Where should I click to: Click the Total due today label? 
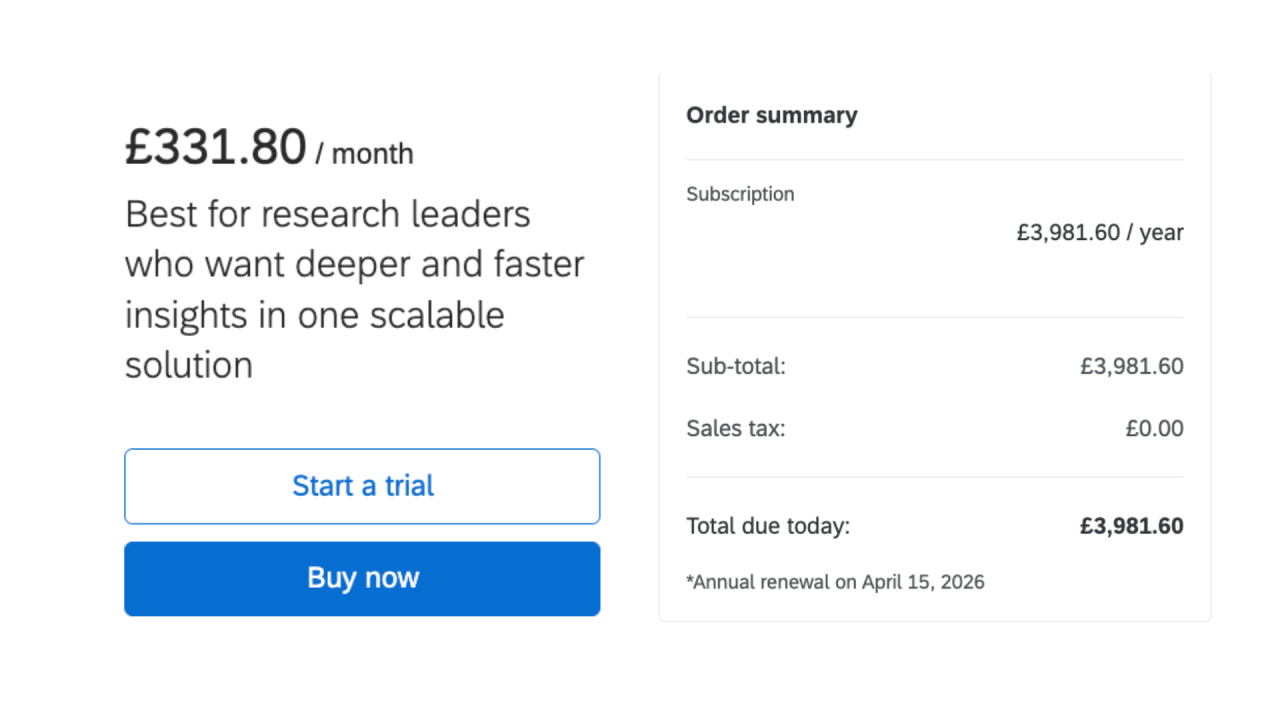[x=768, y=526]
